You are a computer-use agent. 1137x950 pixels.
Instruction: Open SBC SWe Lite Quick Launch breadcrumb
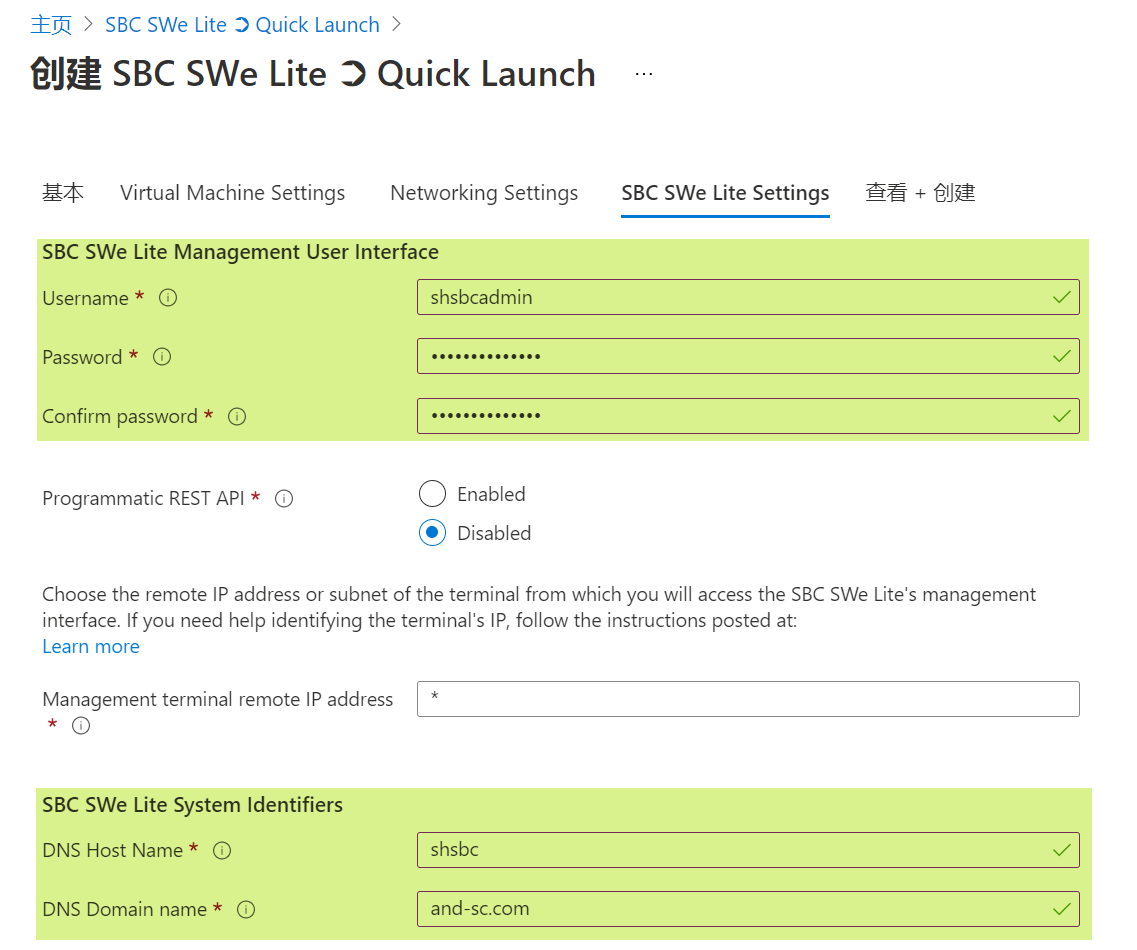(x=242, y=25)
